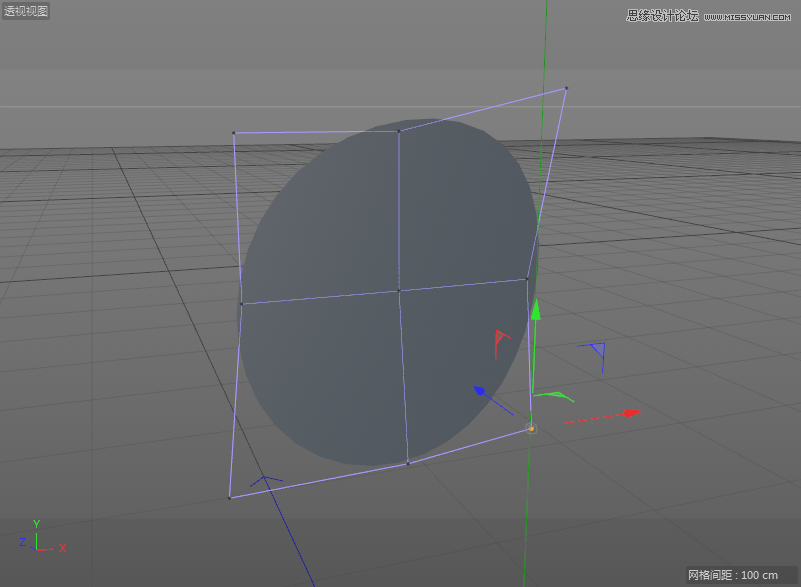
Task: Select the top-left corner point of cage
Action: coord(234,133)
